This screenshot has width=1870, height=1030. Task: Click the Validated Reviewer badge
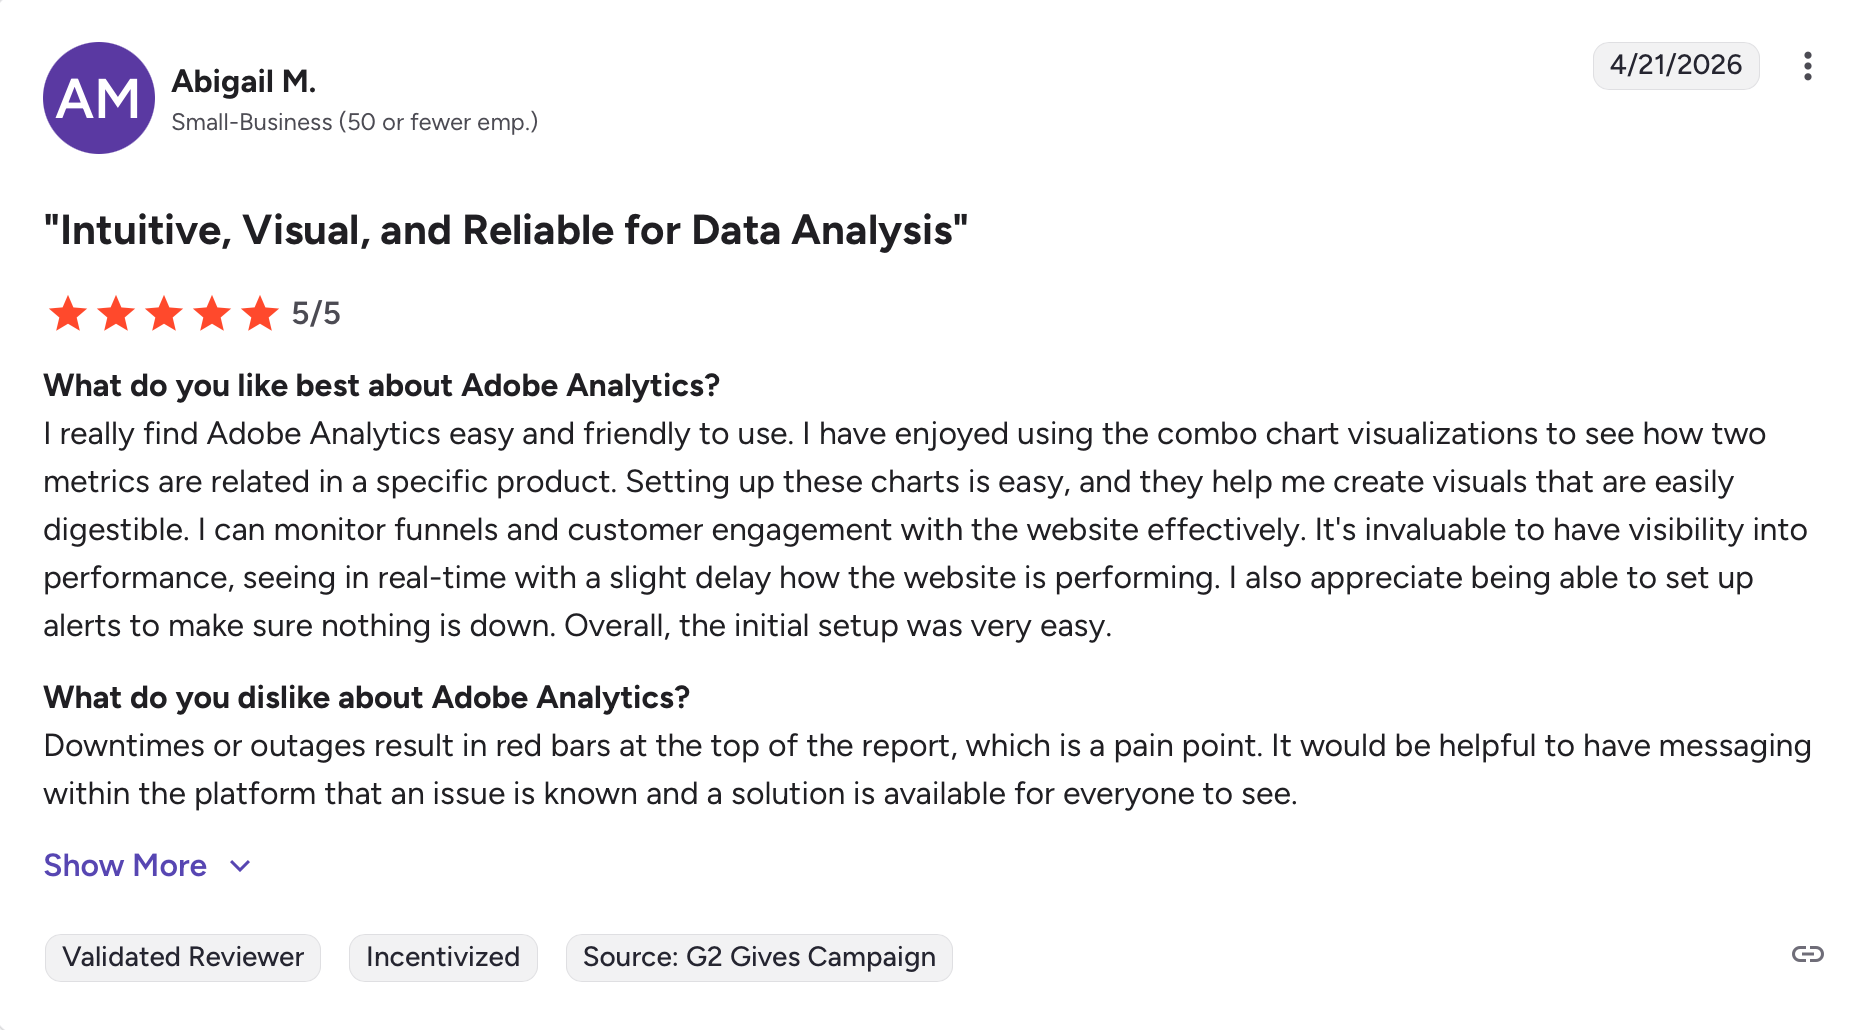click(x=183, y=957)
